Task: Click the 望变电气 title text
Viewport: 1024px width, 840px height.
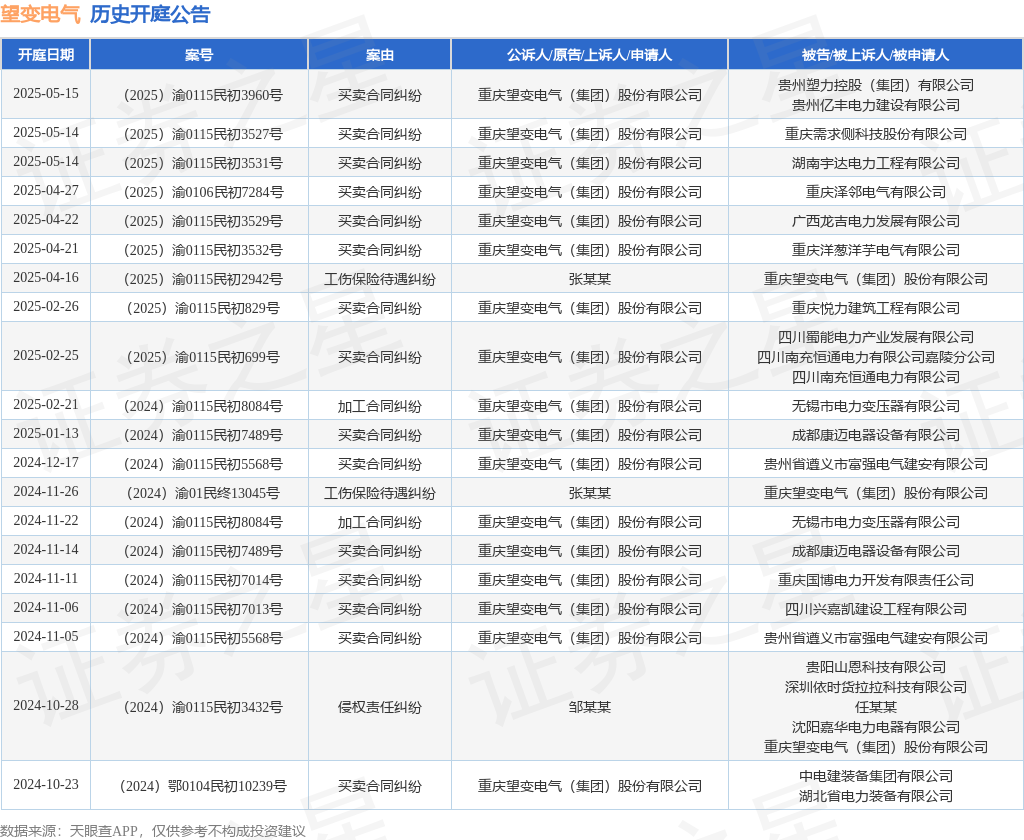Action: (x=40, y=14)
